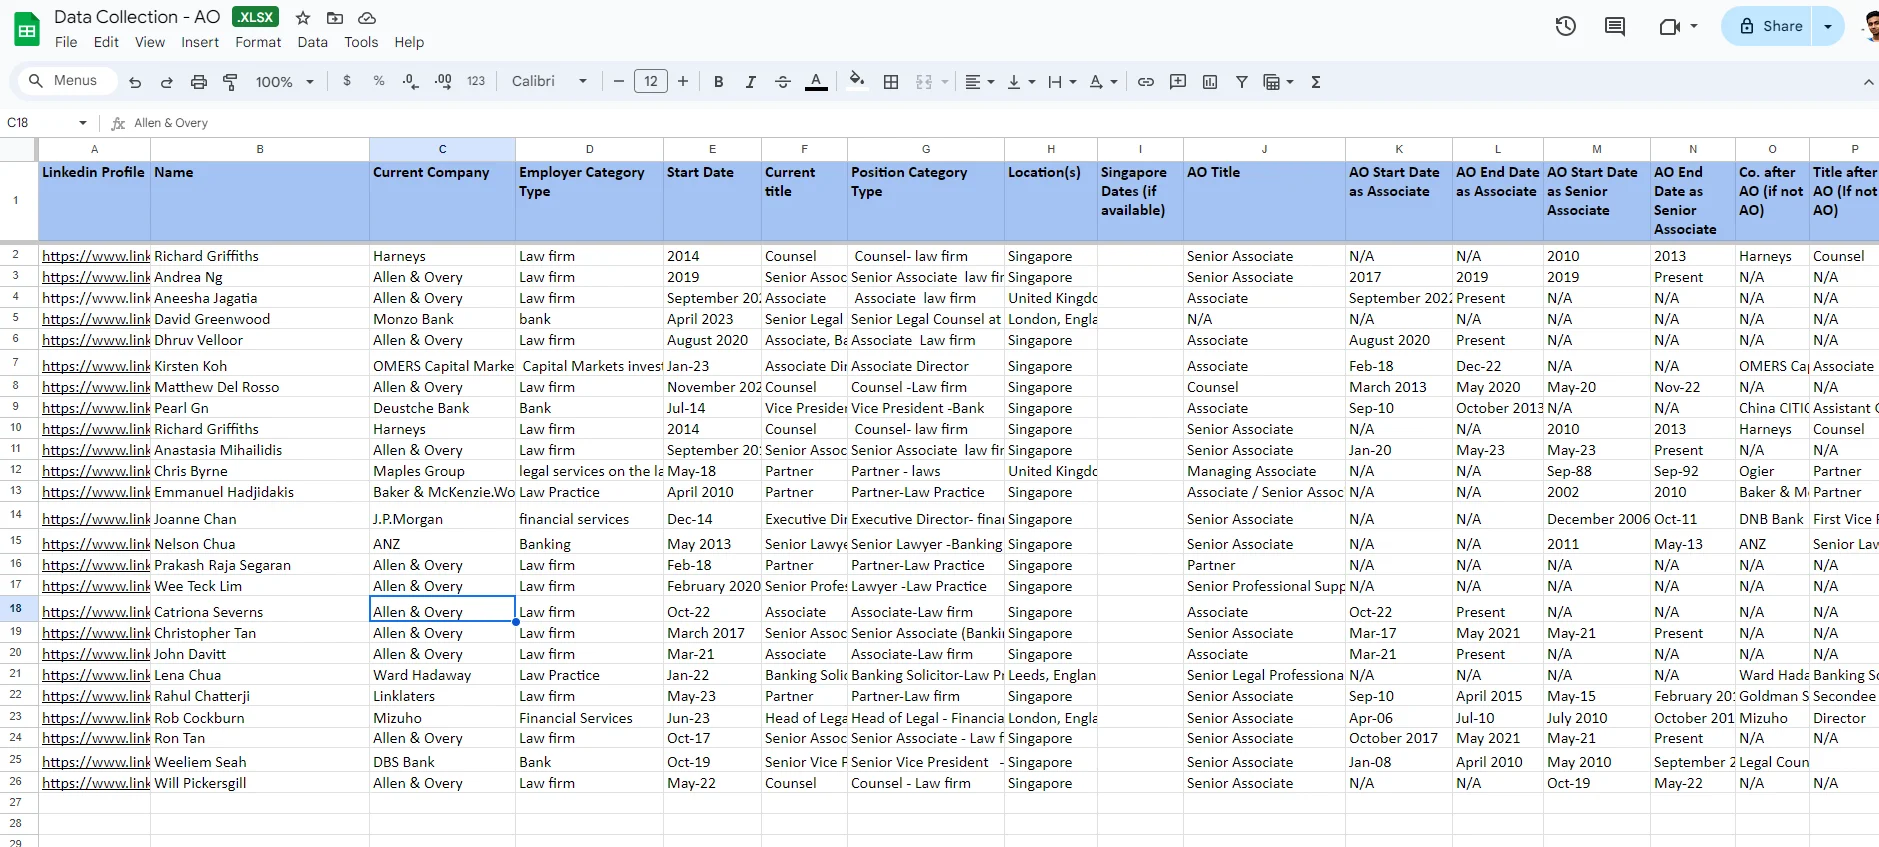The width and height of the screenshot is (1879, 847).
Task: Collapse toolbar with chevron arrow
Action: [1867, 82]
